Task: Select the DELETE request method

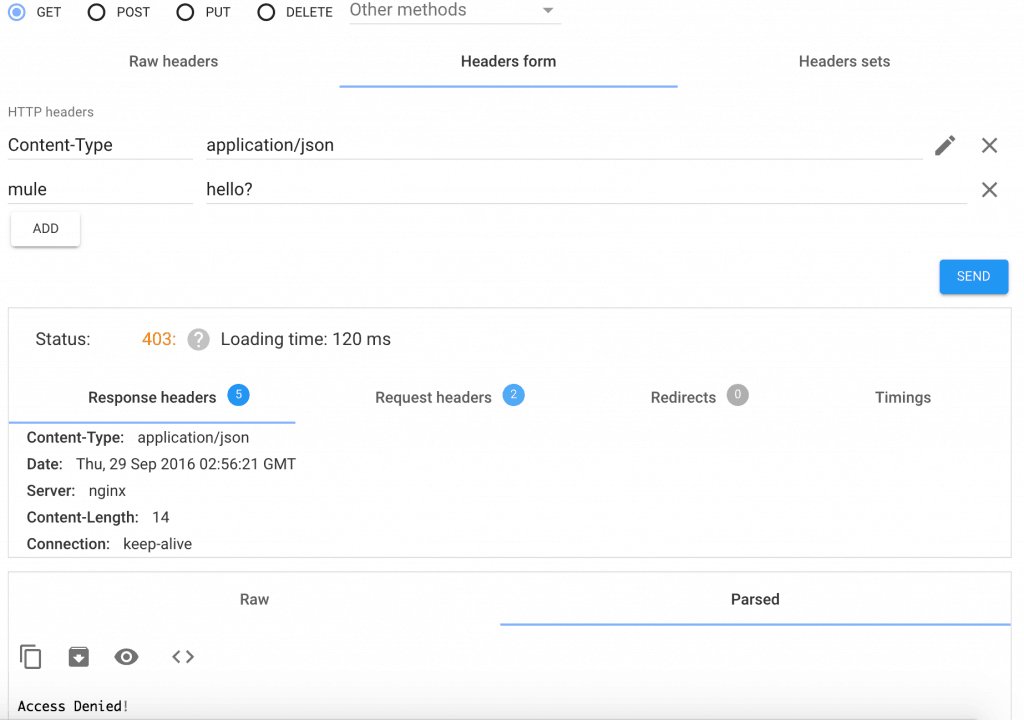Action: click(x=267, y=12)
